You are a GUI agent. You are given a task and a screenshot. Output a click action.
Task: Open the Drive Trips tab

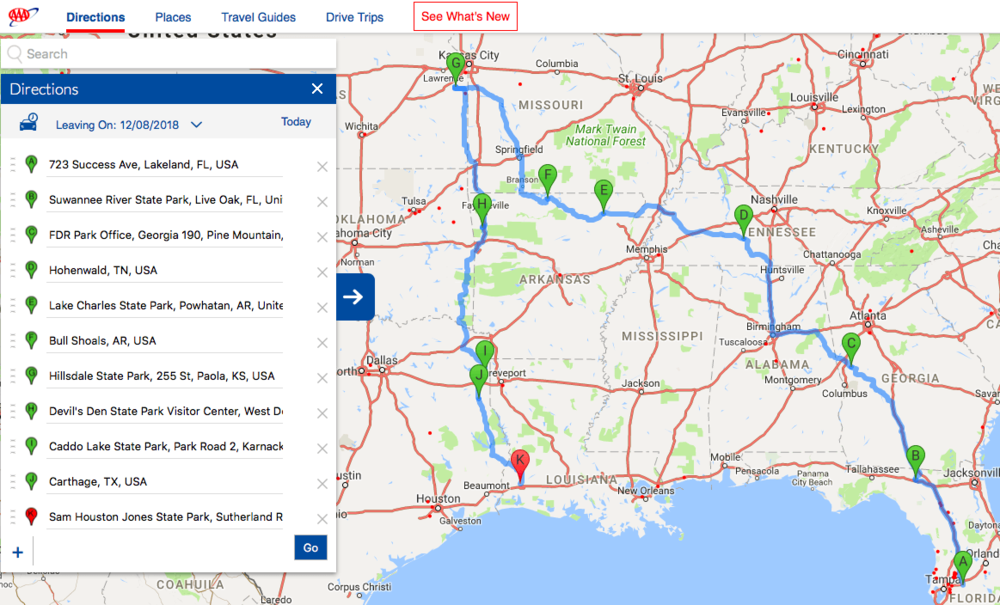click(354, 17)
